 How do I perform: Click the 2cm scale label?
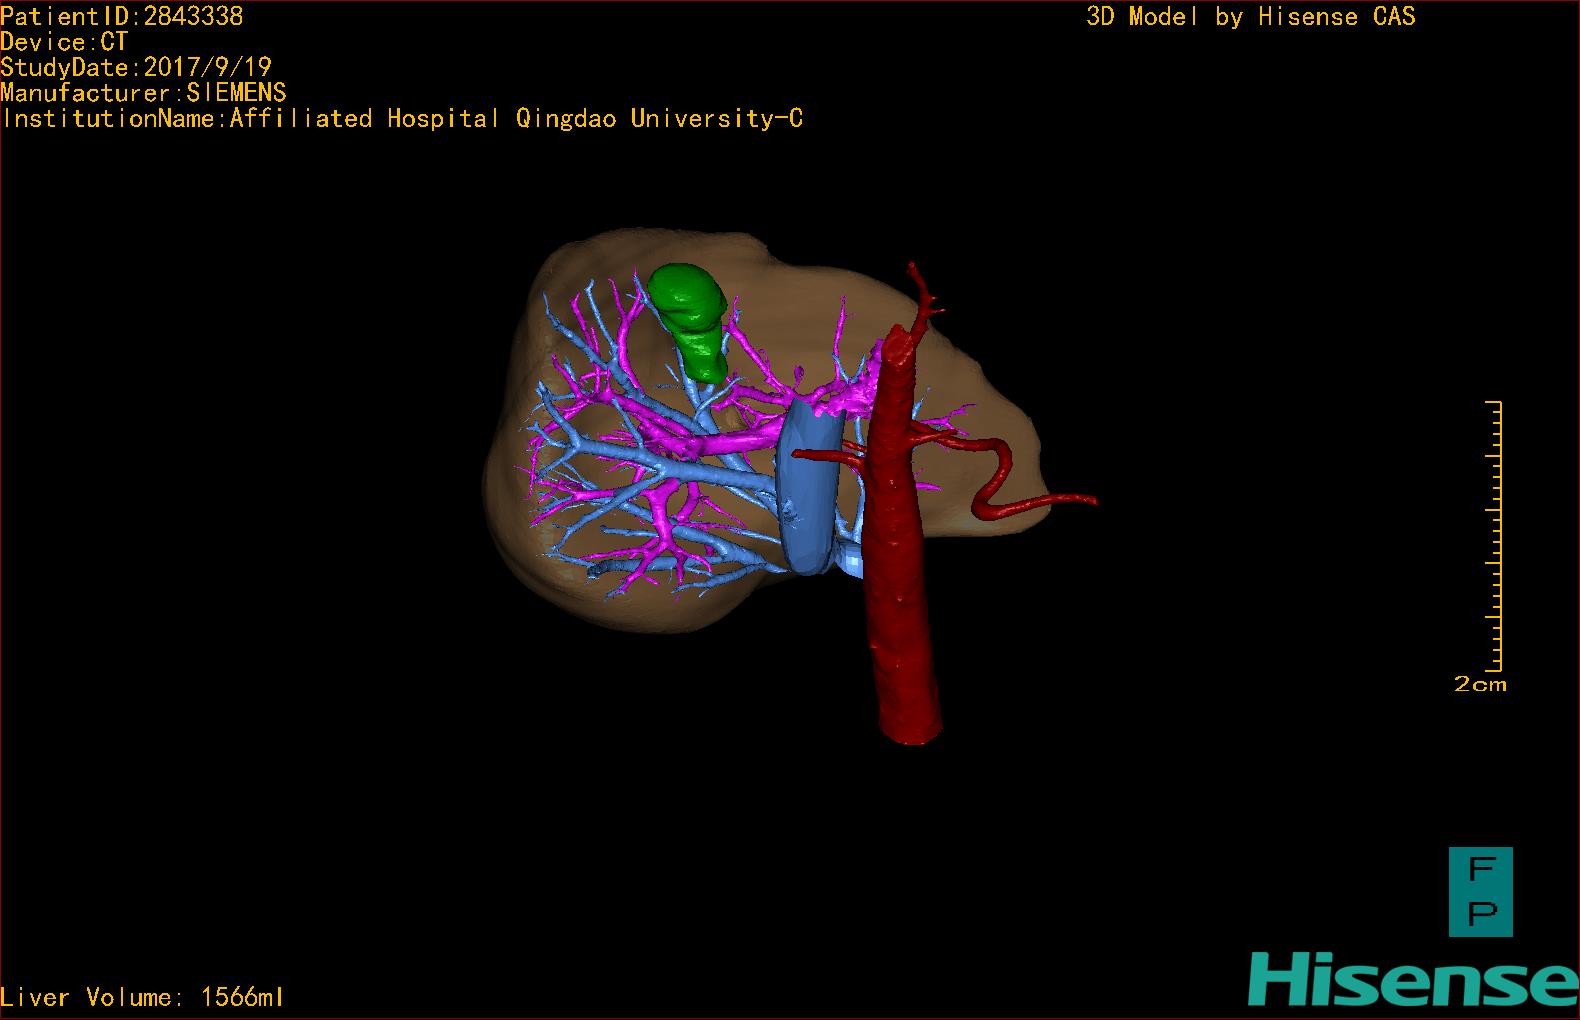coord(1480,685)
